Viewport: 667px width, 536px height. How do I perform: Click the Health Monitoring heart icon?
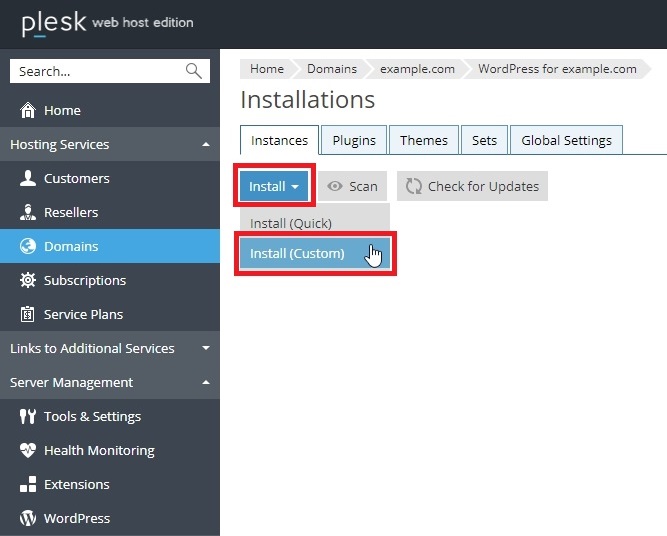click(x=27, y=450)
